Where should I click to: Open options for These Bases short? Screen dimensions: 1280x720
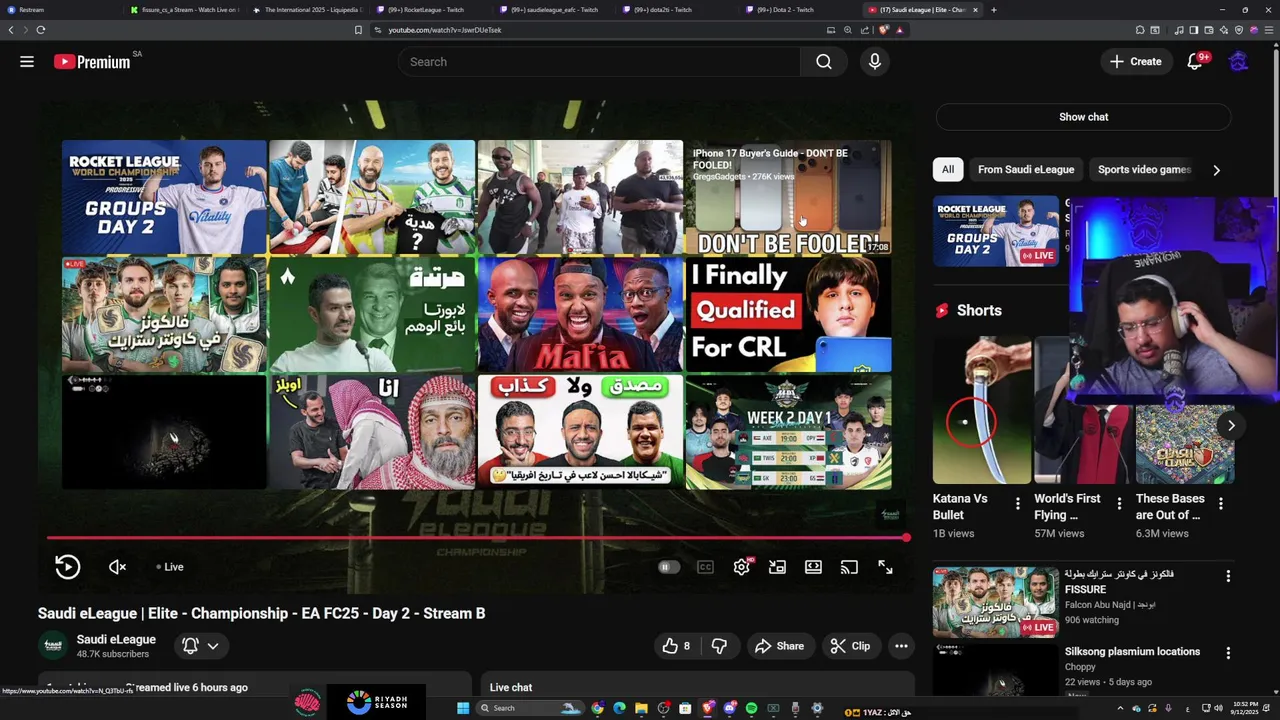pos(1221,504)
